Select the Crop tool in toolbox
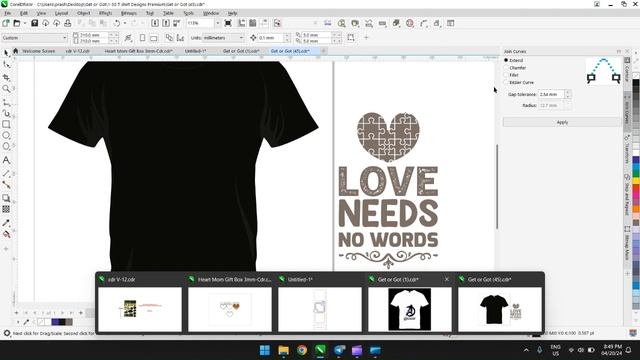The height and width of the screenshot is (360, 640). [6, 77]
